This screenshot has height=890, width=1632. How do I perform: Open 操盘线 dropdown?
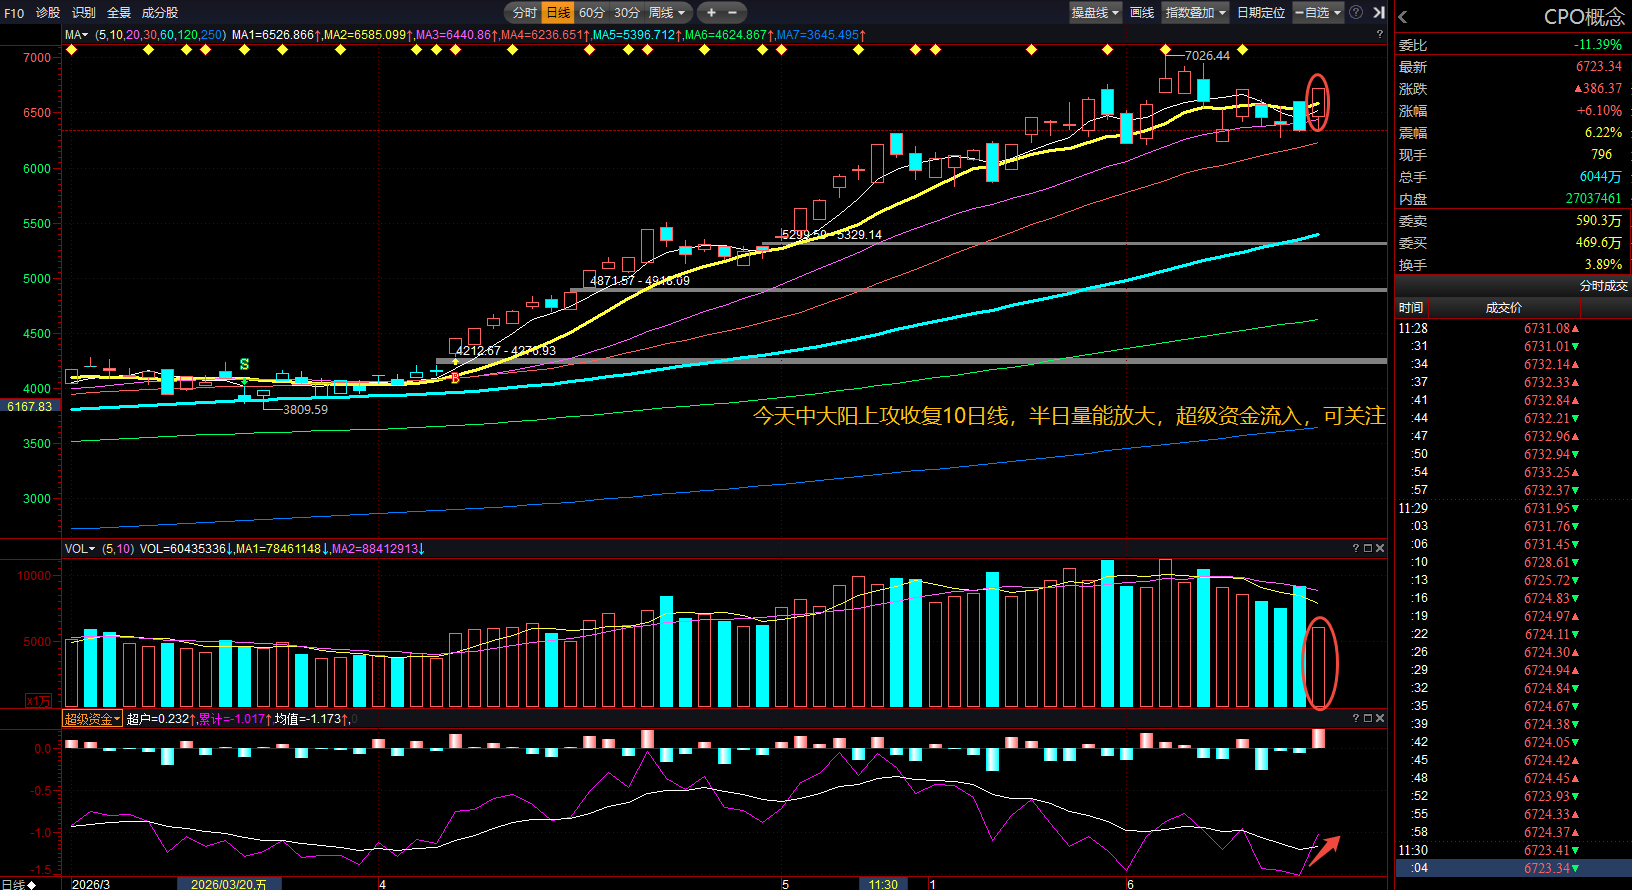(x=1096, y=13)
